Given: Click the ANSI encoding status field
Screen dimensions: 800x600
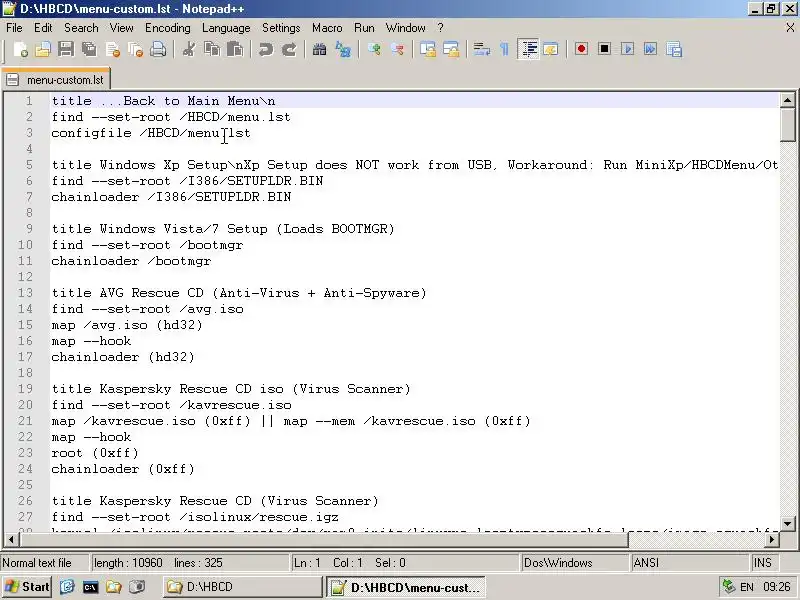Looking at the screenshot, I should click(690, 563).
